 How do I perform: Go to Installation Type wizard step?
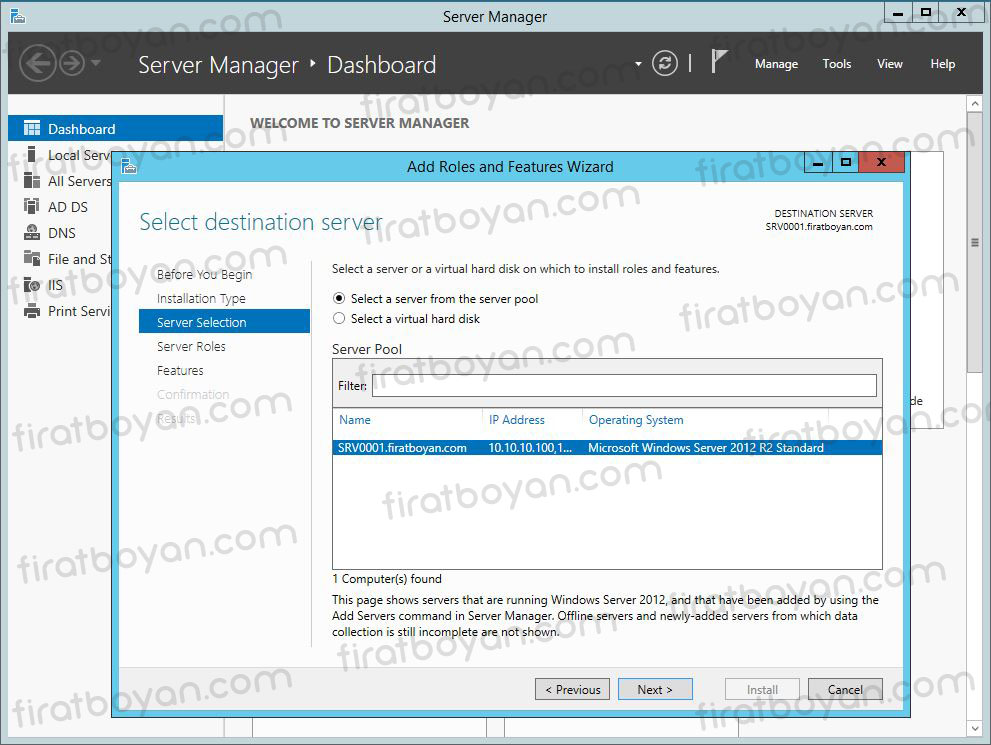[x=201, y=298]
